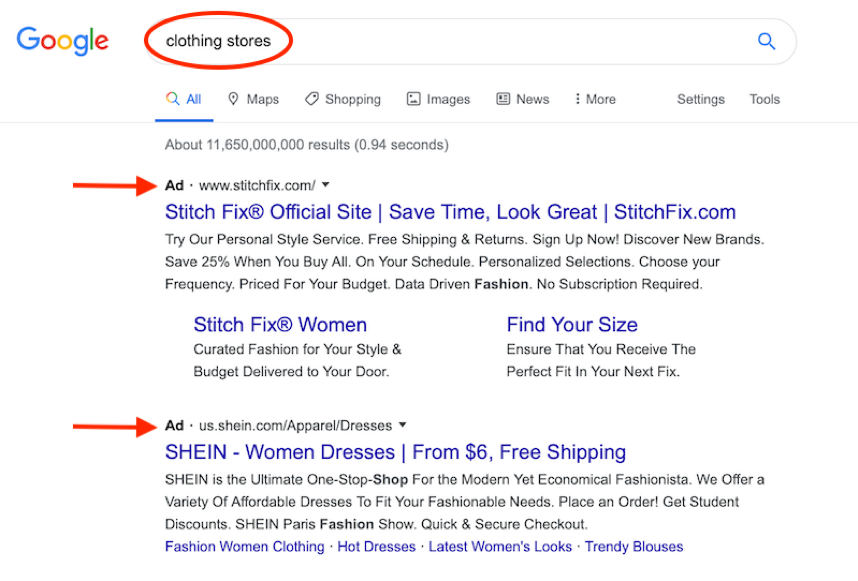Switch to the Images tab
Viewport: 858px width, 581px height.
click(438, 100)
